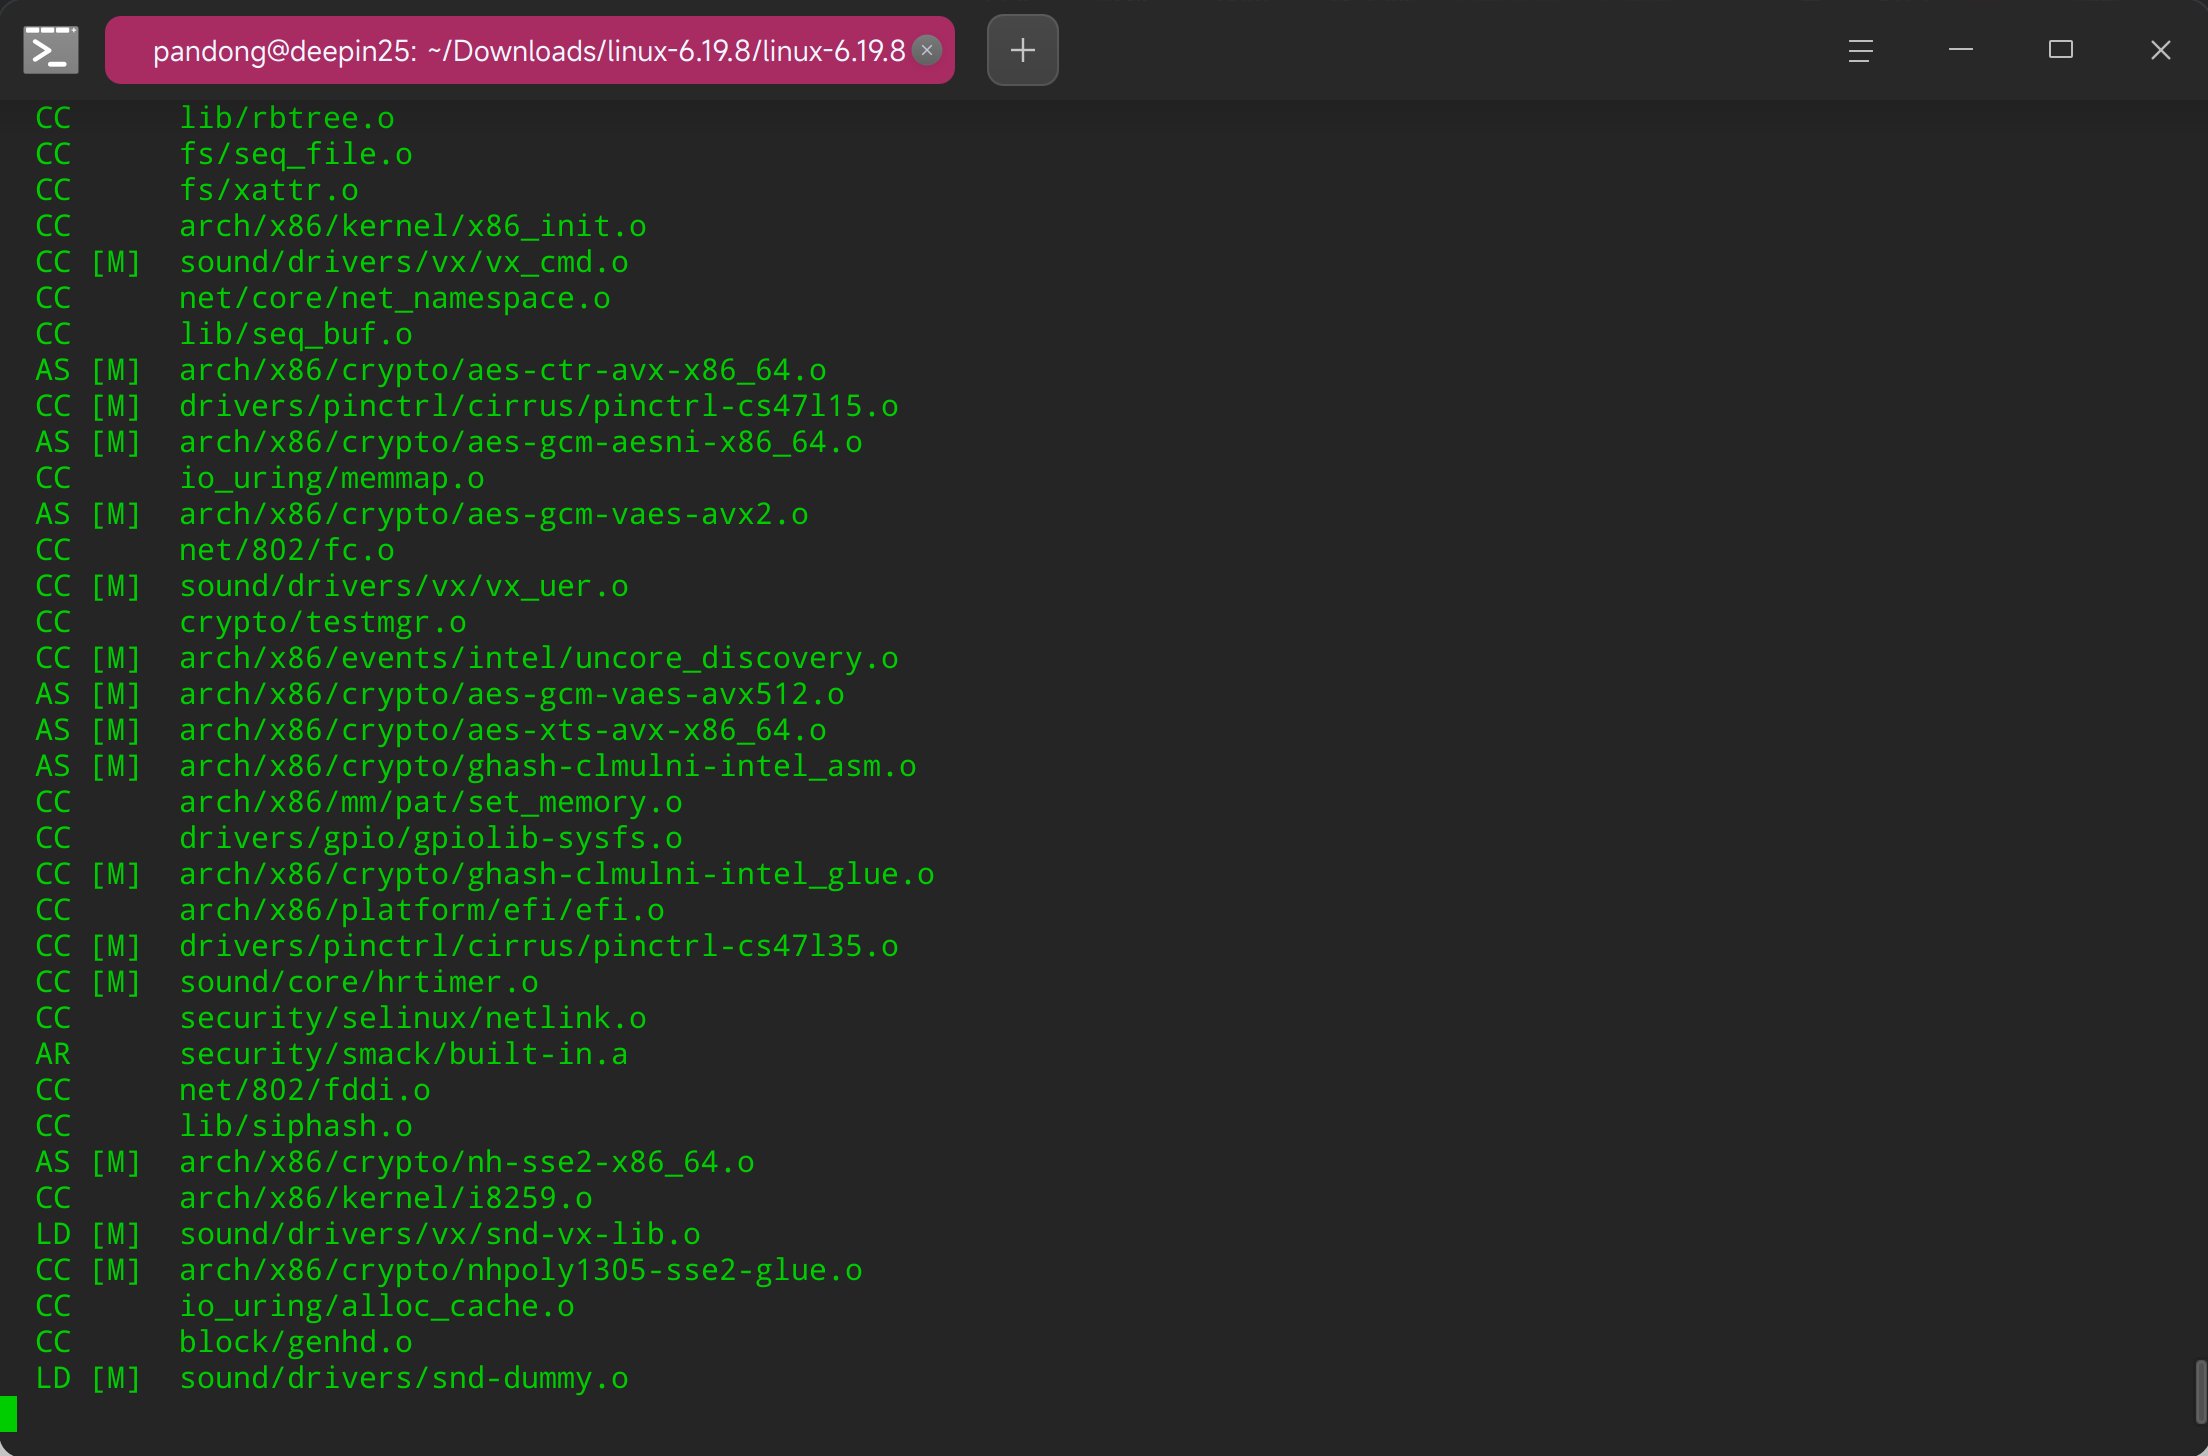The height and width of the screenshot is (1456, 2208).
Task: Open a new tab with the plus icon
Action: point(1022,50)
